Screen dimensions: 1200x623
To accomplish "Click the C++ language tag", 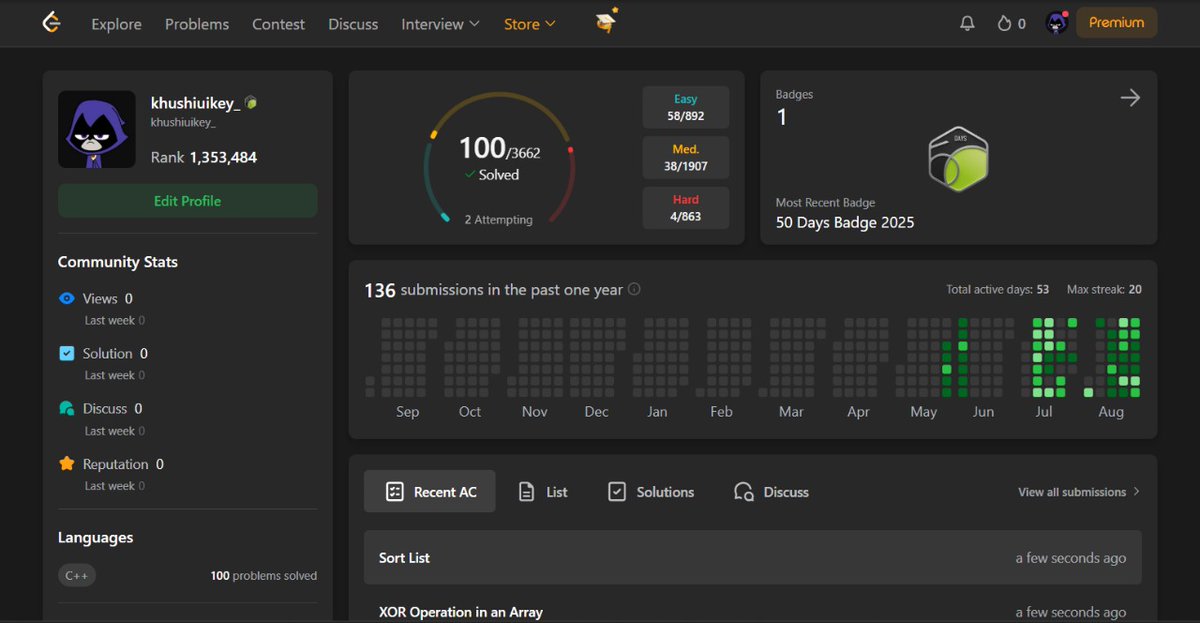I will [77, 575].
